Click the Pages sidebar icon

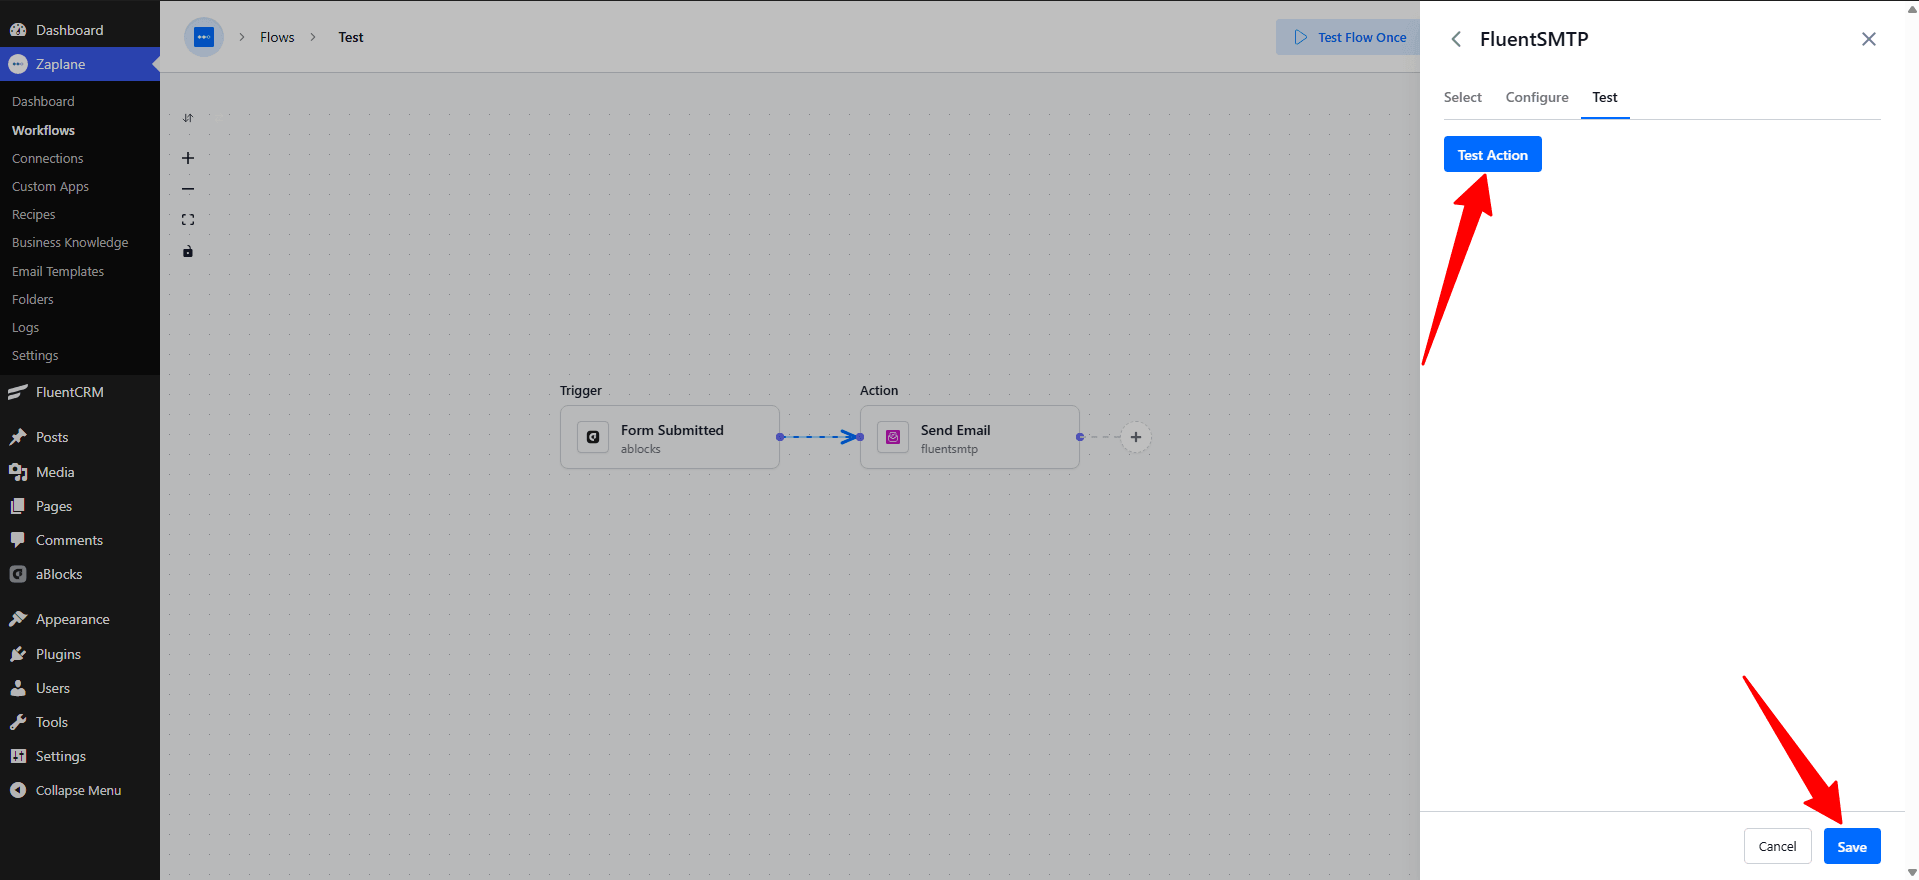click(18, 506)
